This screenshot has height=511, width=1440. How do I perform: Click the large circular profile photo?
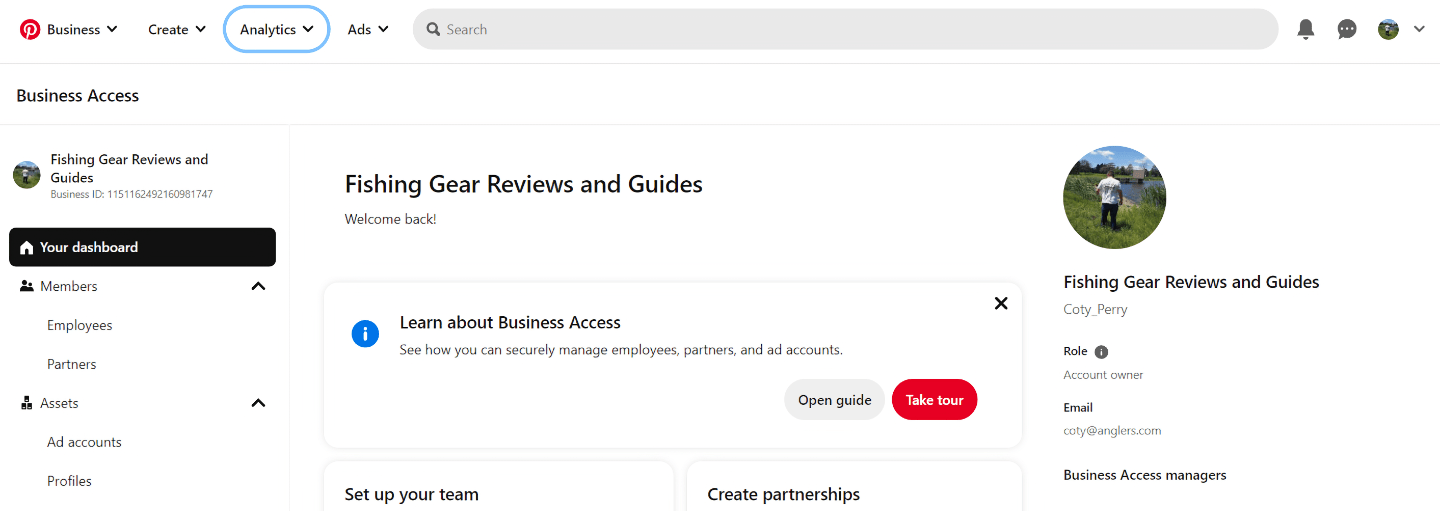[x=1114, y=197]
